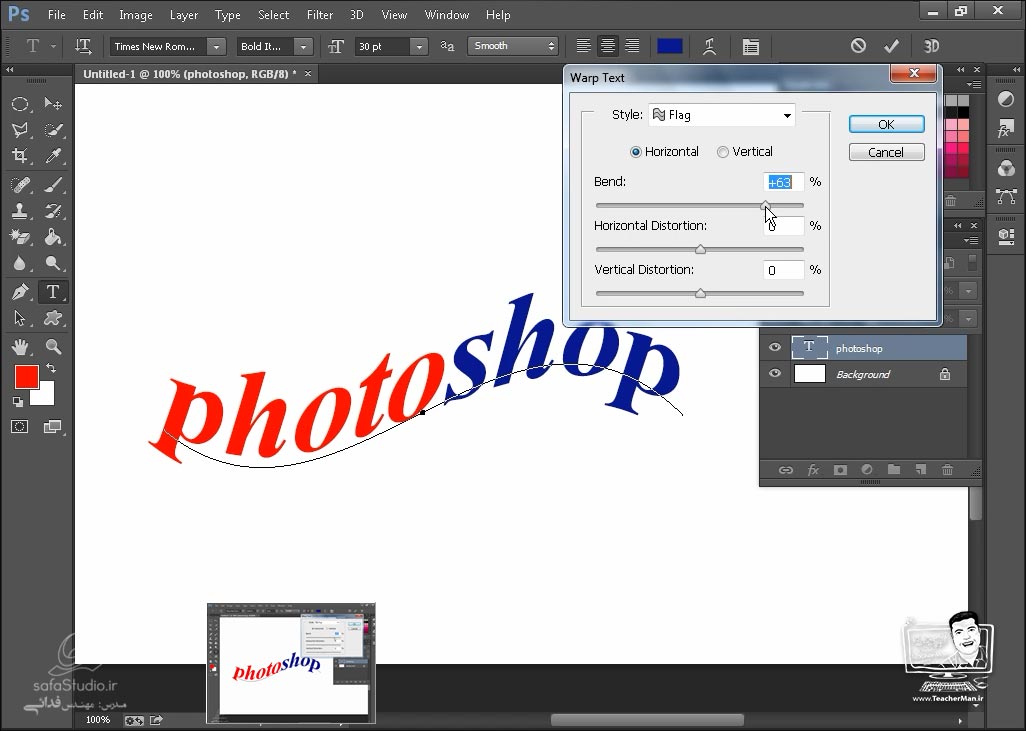
Task: Select the Zoom tool
Action: pyautogui.click(x=53, y=347)
